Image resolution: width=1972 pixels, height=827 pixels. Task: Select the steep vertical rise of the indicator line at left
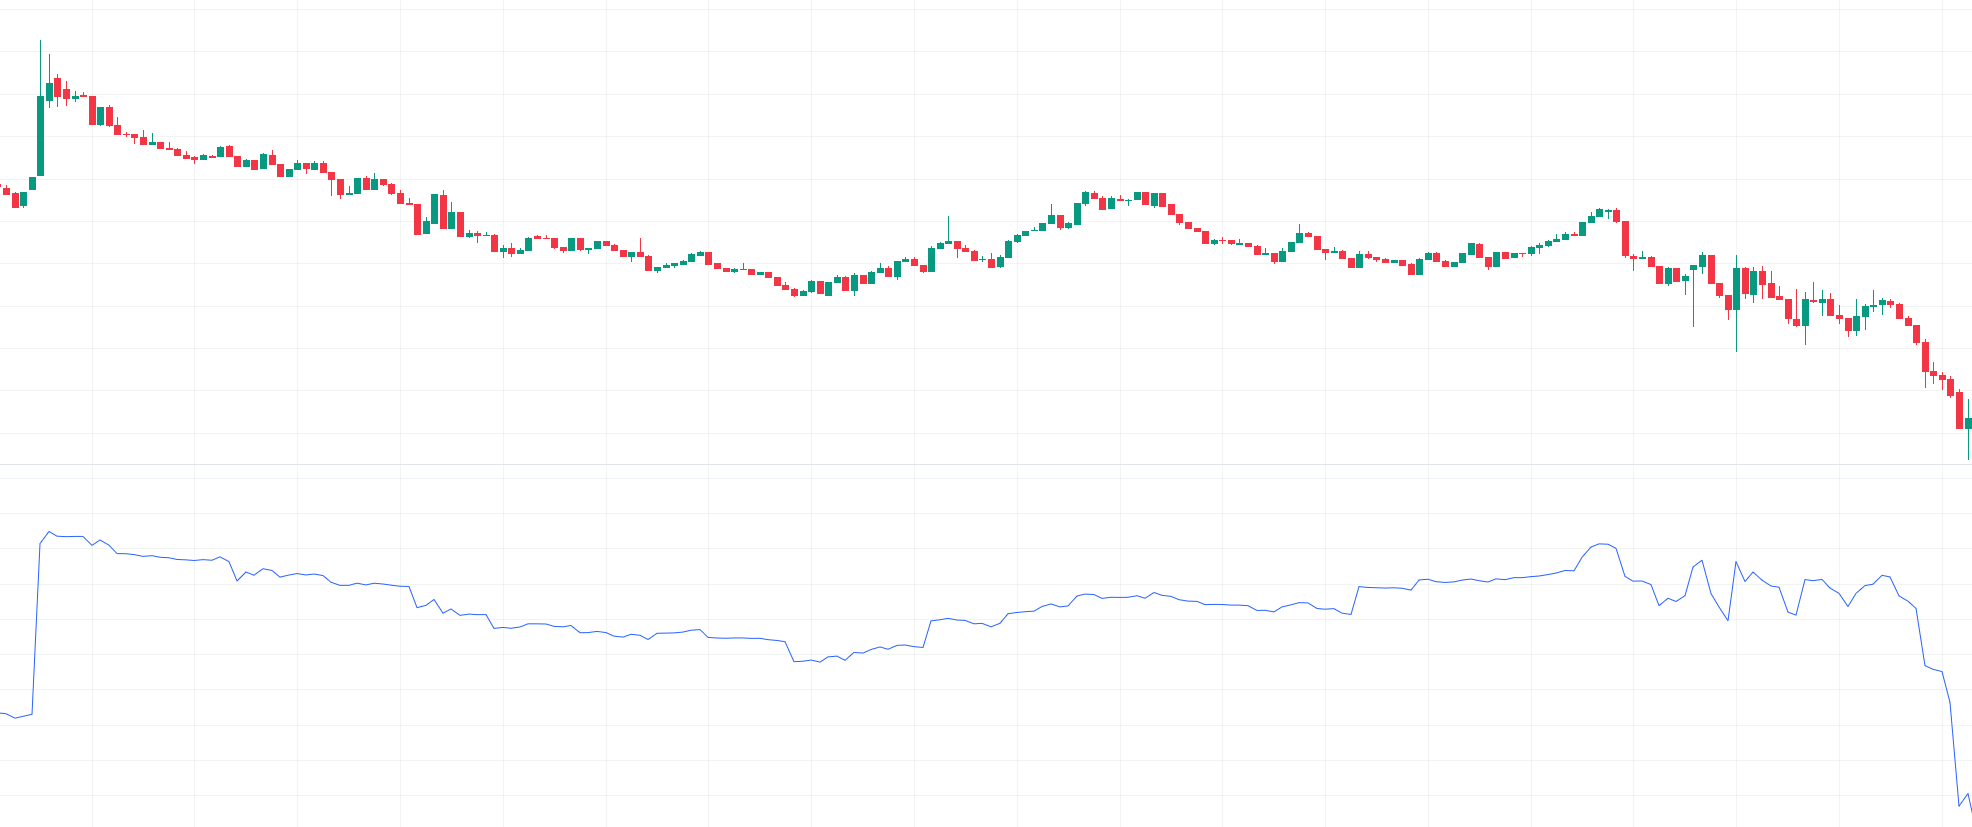tap(36, 628)
